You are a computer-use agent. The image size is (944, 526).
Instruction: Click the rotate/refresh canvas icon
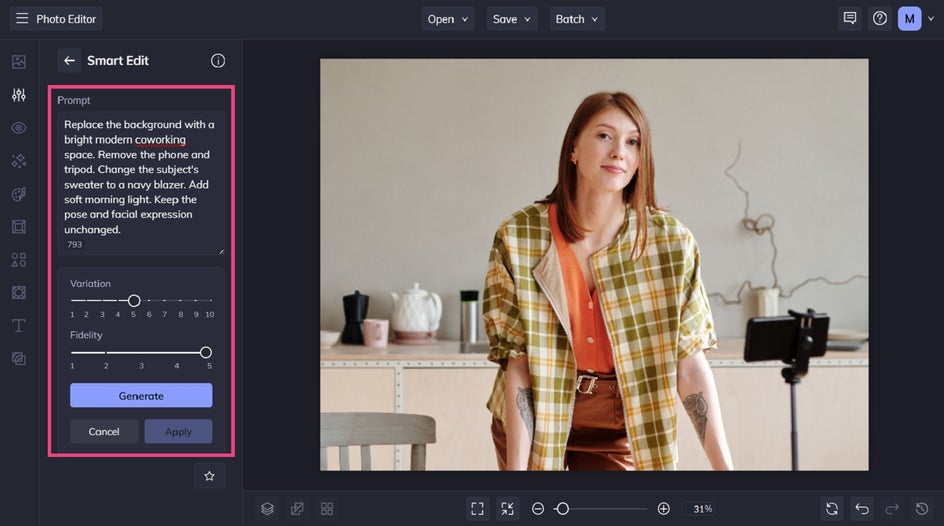832,509
